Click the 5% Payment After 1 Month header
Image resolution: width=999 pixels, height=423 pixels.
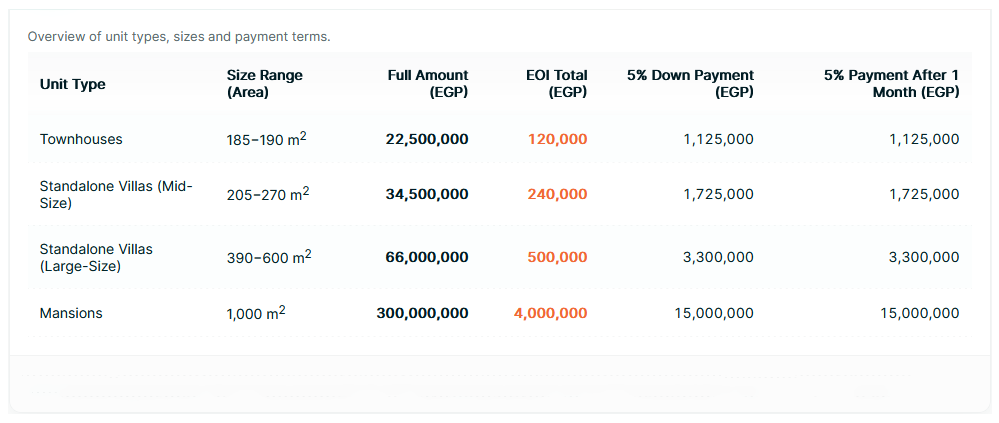coord(891,84)
